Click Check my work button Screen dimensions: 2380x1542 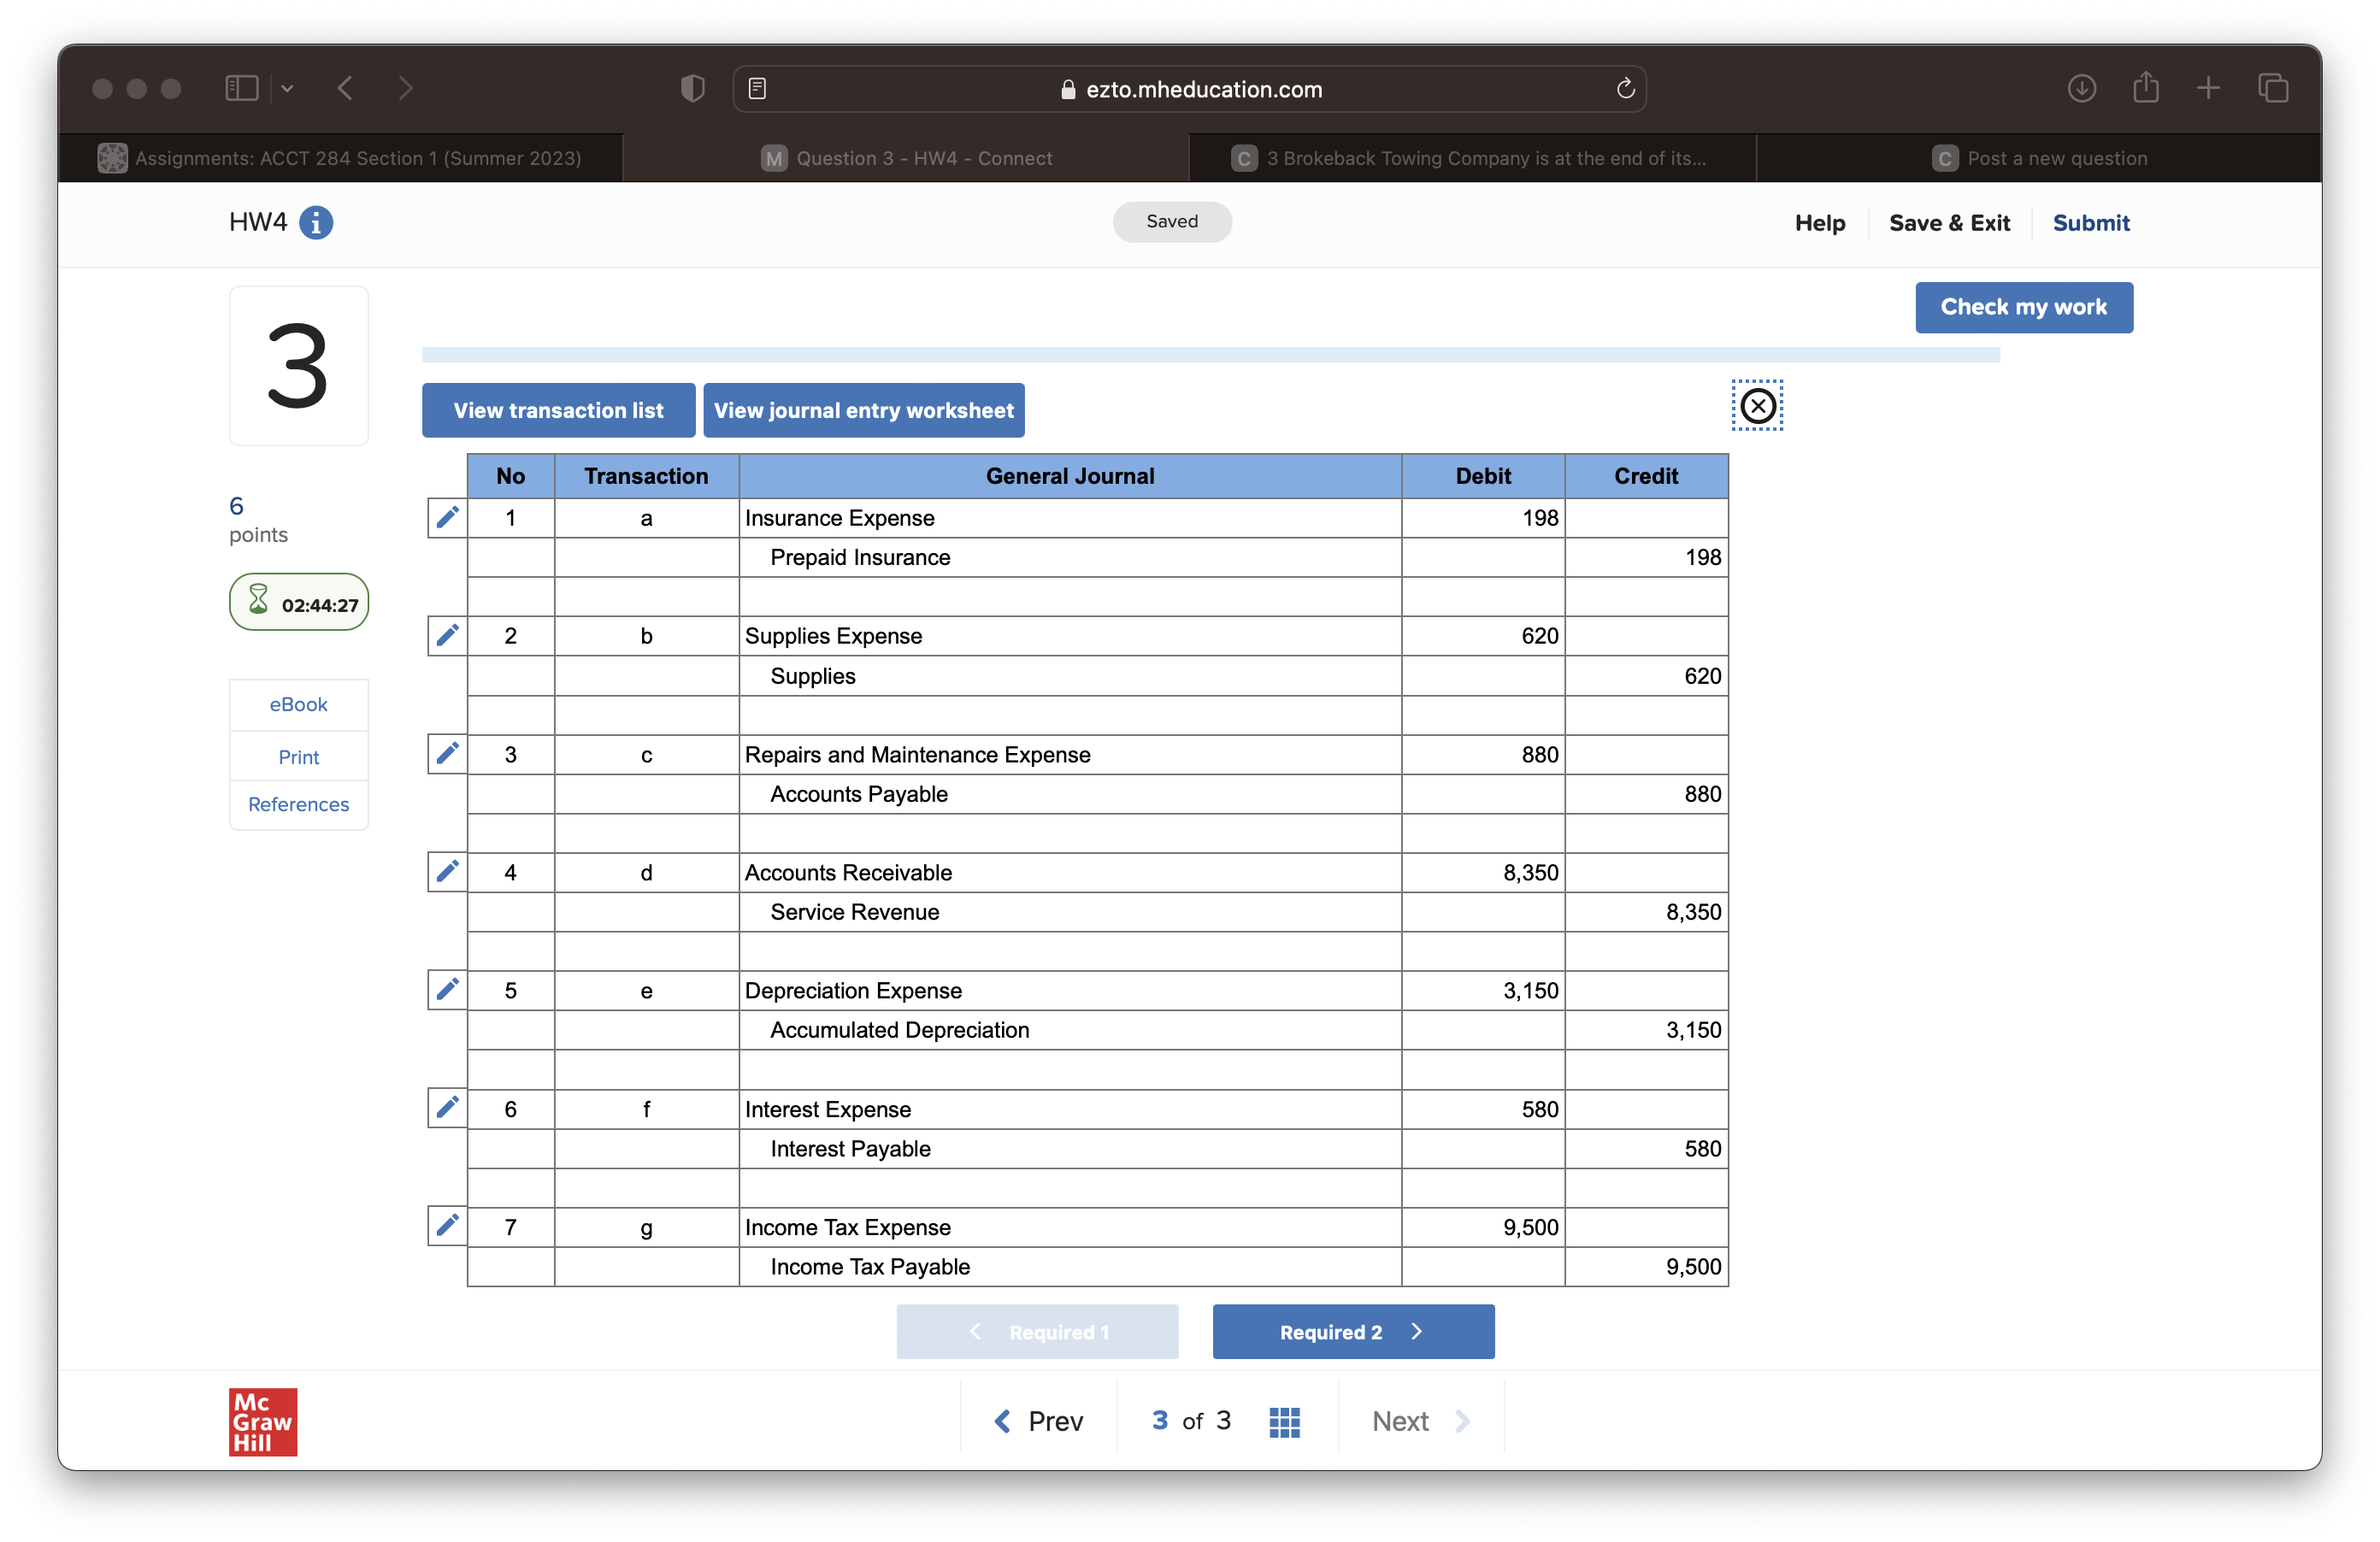coord(2023,307)
